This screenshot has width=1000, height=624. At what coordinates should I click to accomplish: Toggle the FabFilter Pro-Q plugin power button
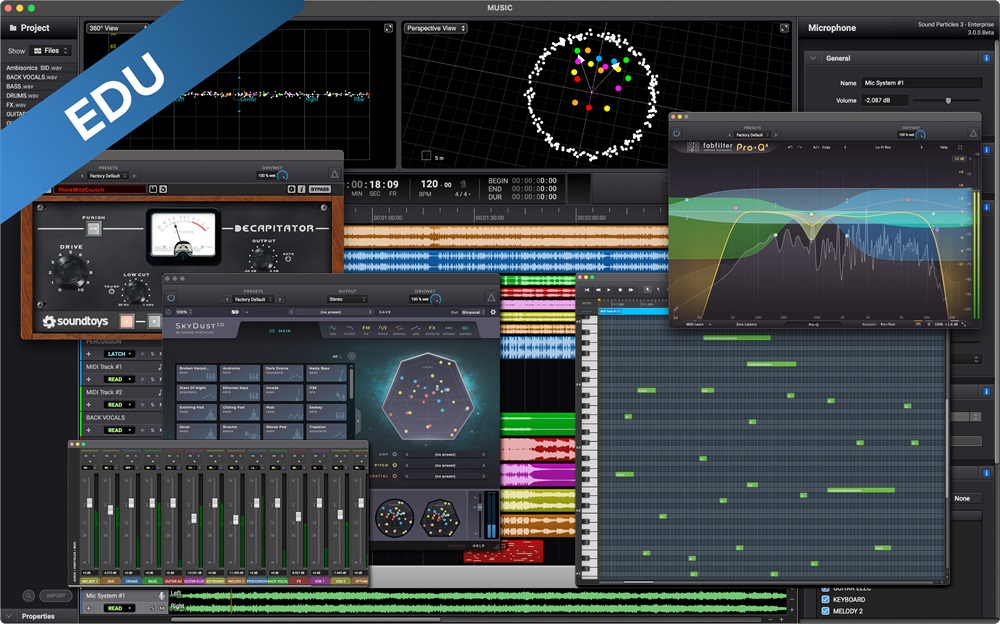[x=676, y=134]
